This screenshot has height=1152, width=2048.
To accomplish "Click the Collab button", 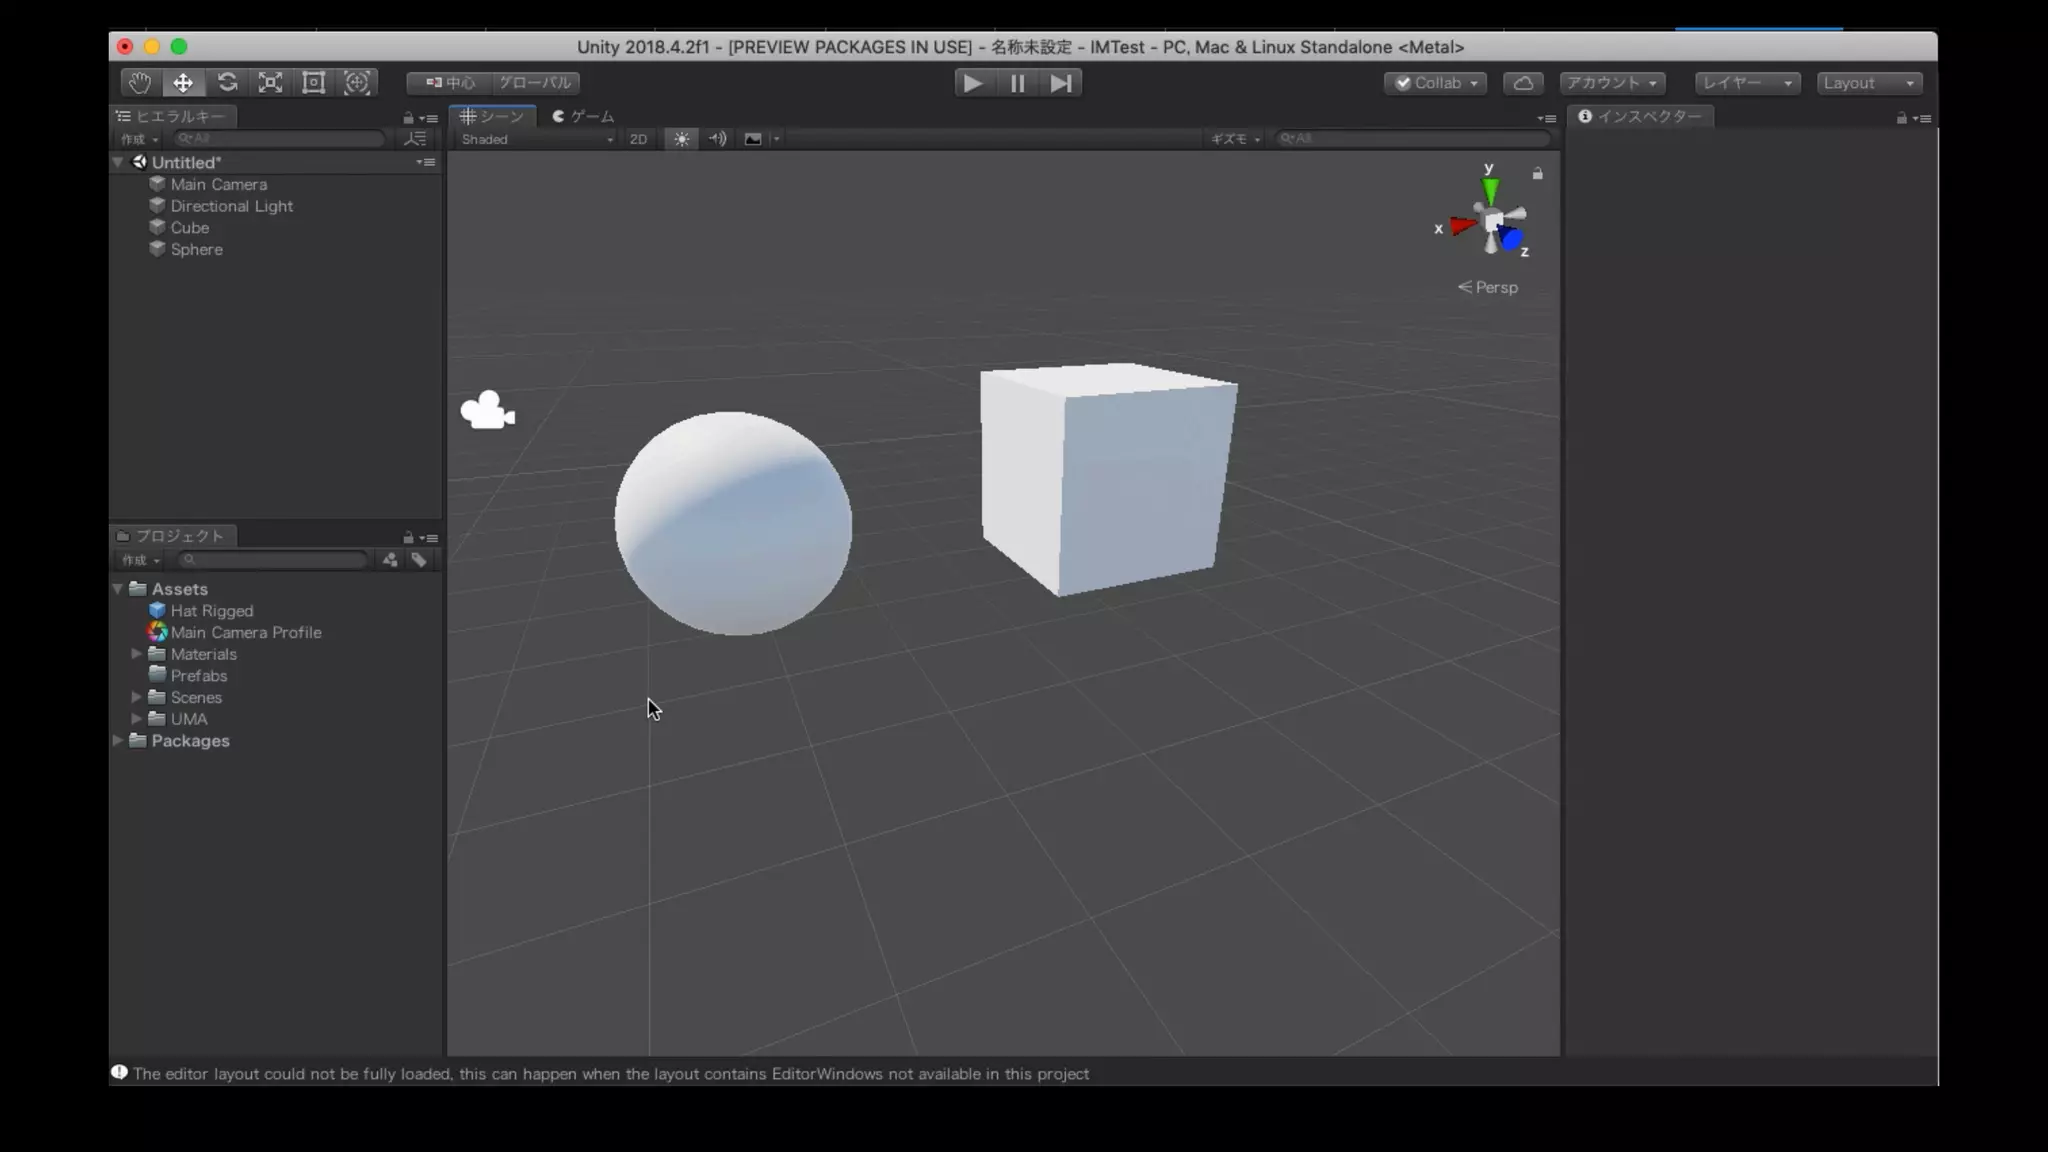I will (x=1436, y=83).
